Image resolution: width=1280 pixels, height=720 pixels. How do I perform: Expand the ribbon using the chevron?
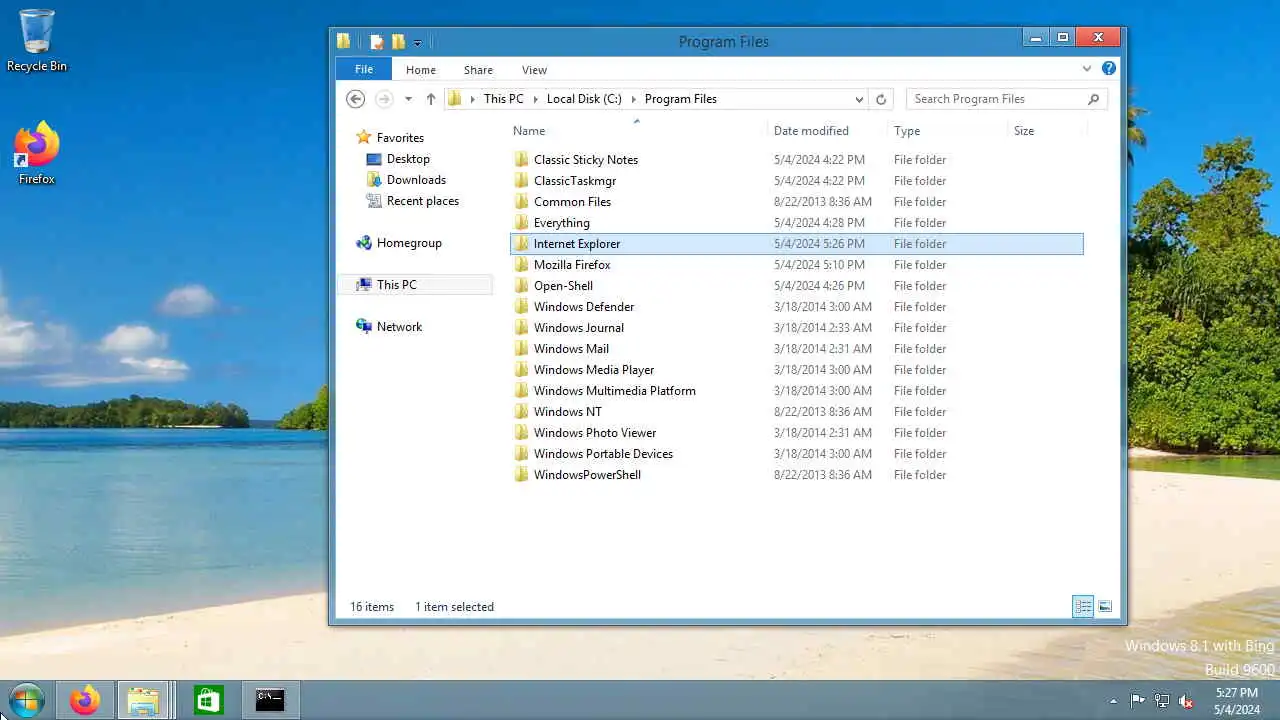tap(1087, 69)
